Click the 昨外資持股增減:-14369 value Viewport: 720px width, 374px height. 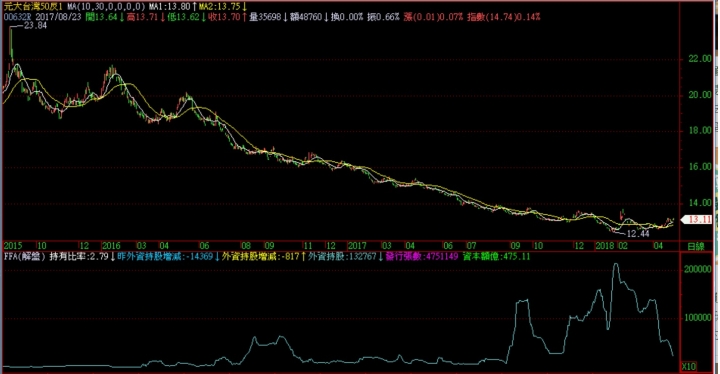coord(168,256)
